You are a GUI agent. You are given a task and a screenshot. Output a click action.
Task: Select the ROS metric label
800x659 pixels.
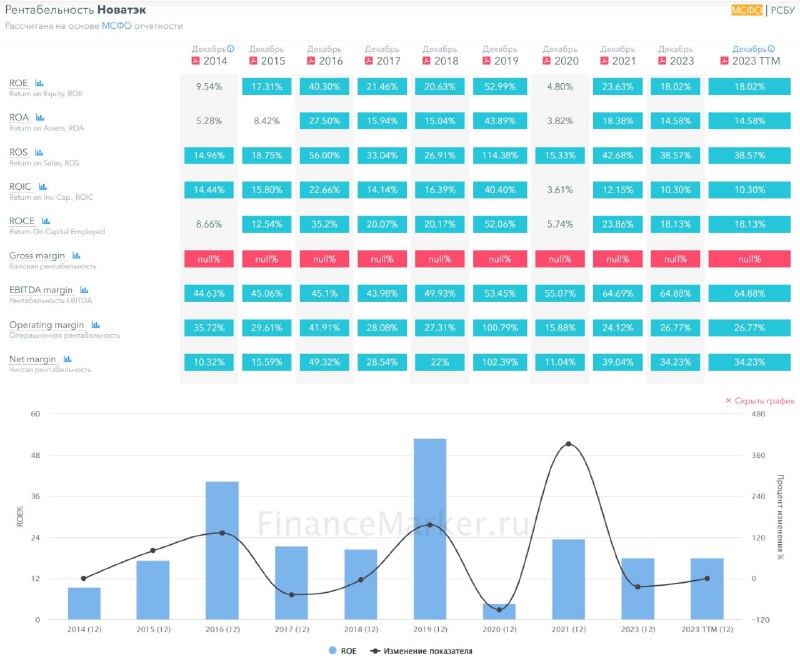[x=18, y=152]
